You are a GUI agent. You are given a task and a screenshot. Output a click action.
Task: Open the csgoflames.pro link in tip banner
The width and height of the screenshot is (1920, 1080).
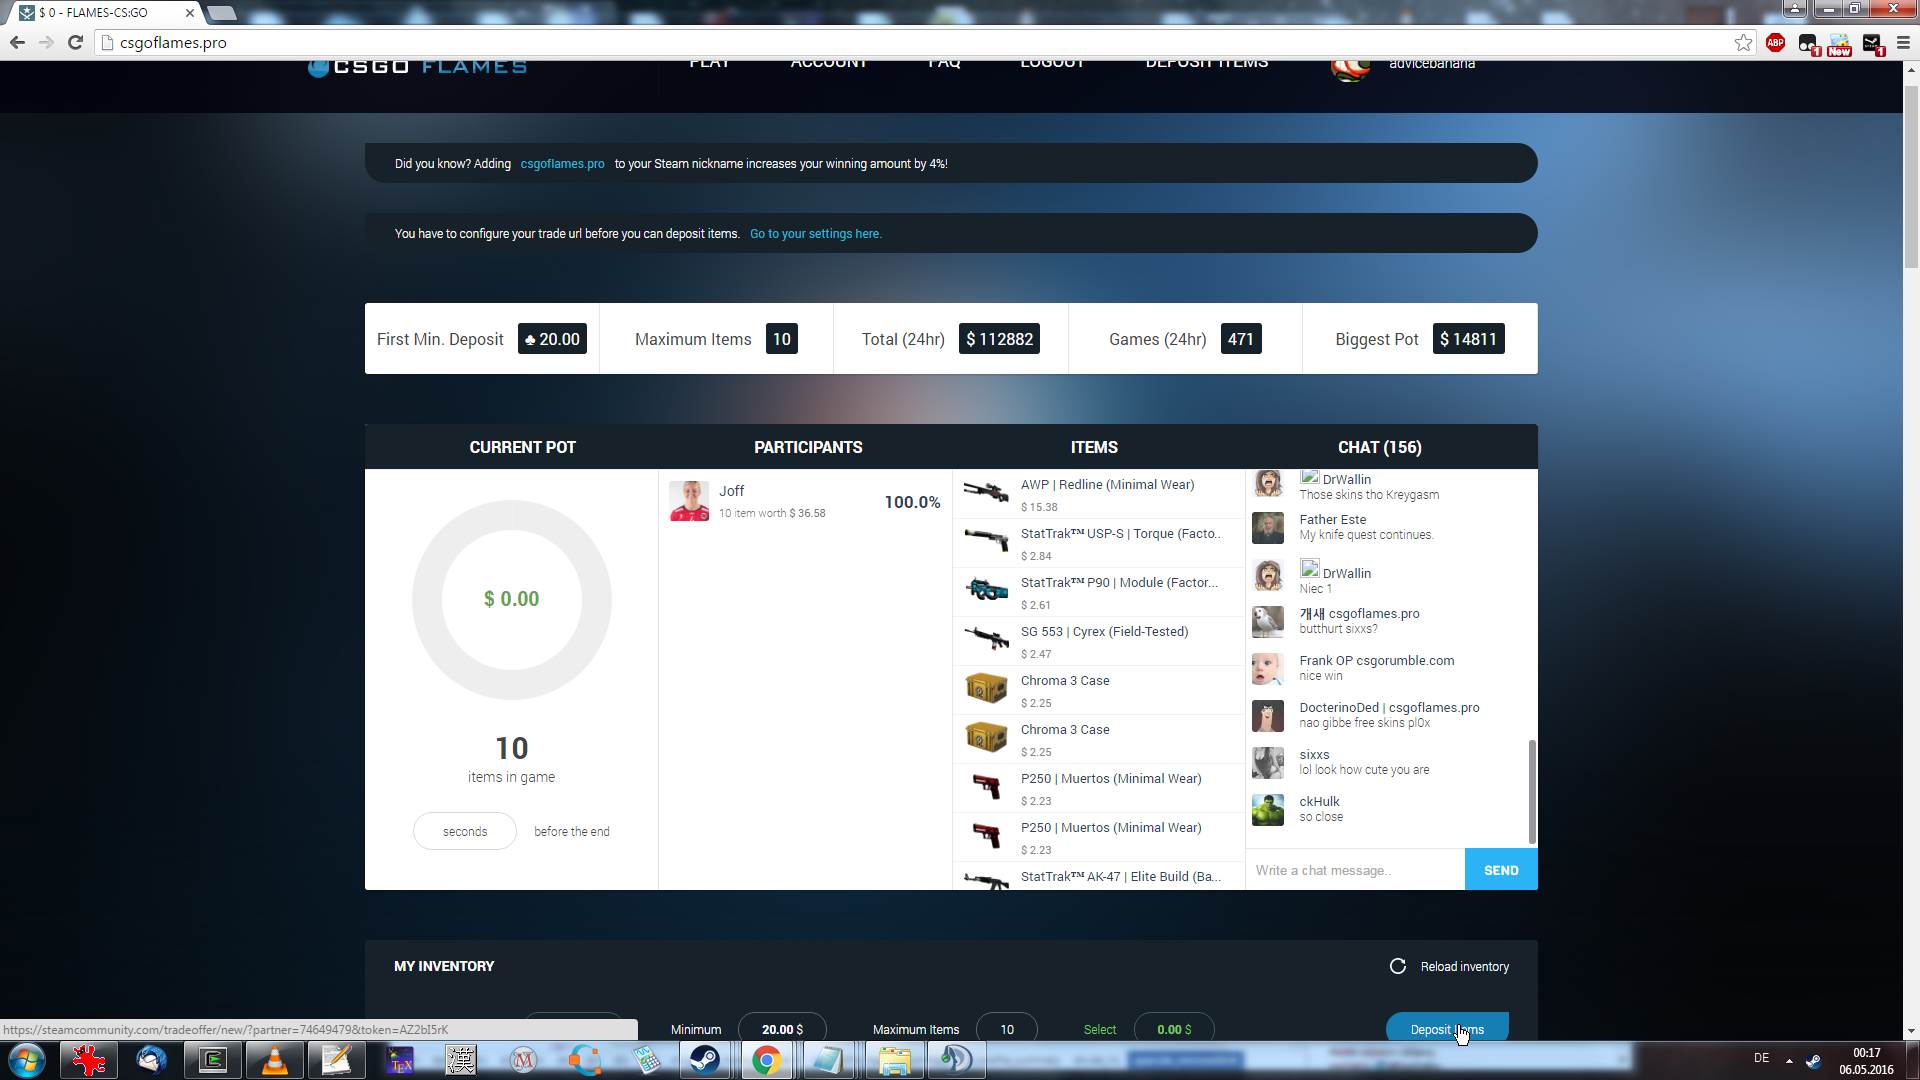[562, 164]
